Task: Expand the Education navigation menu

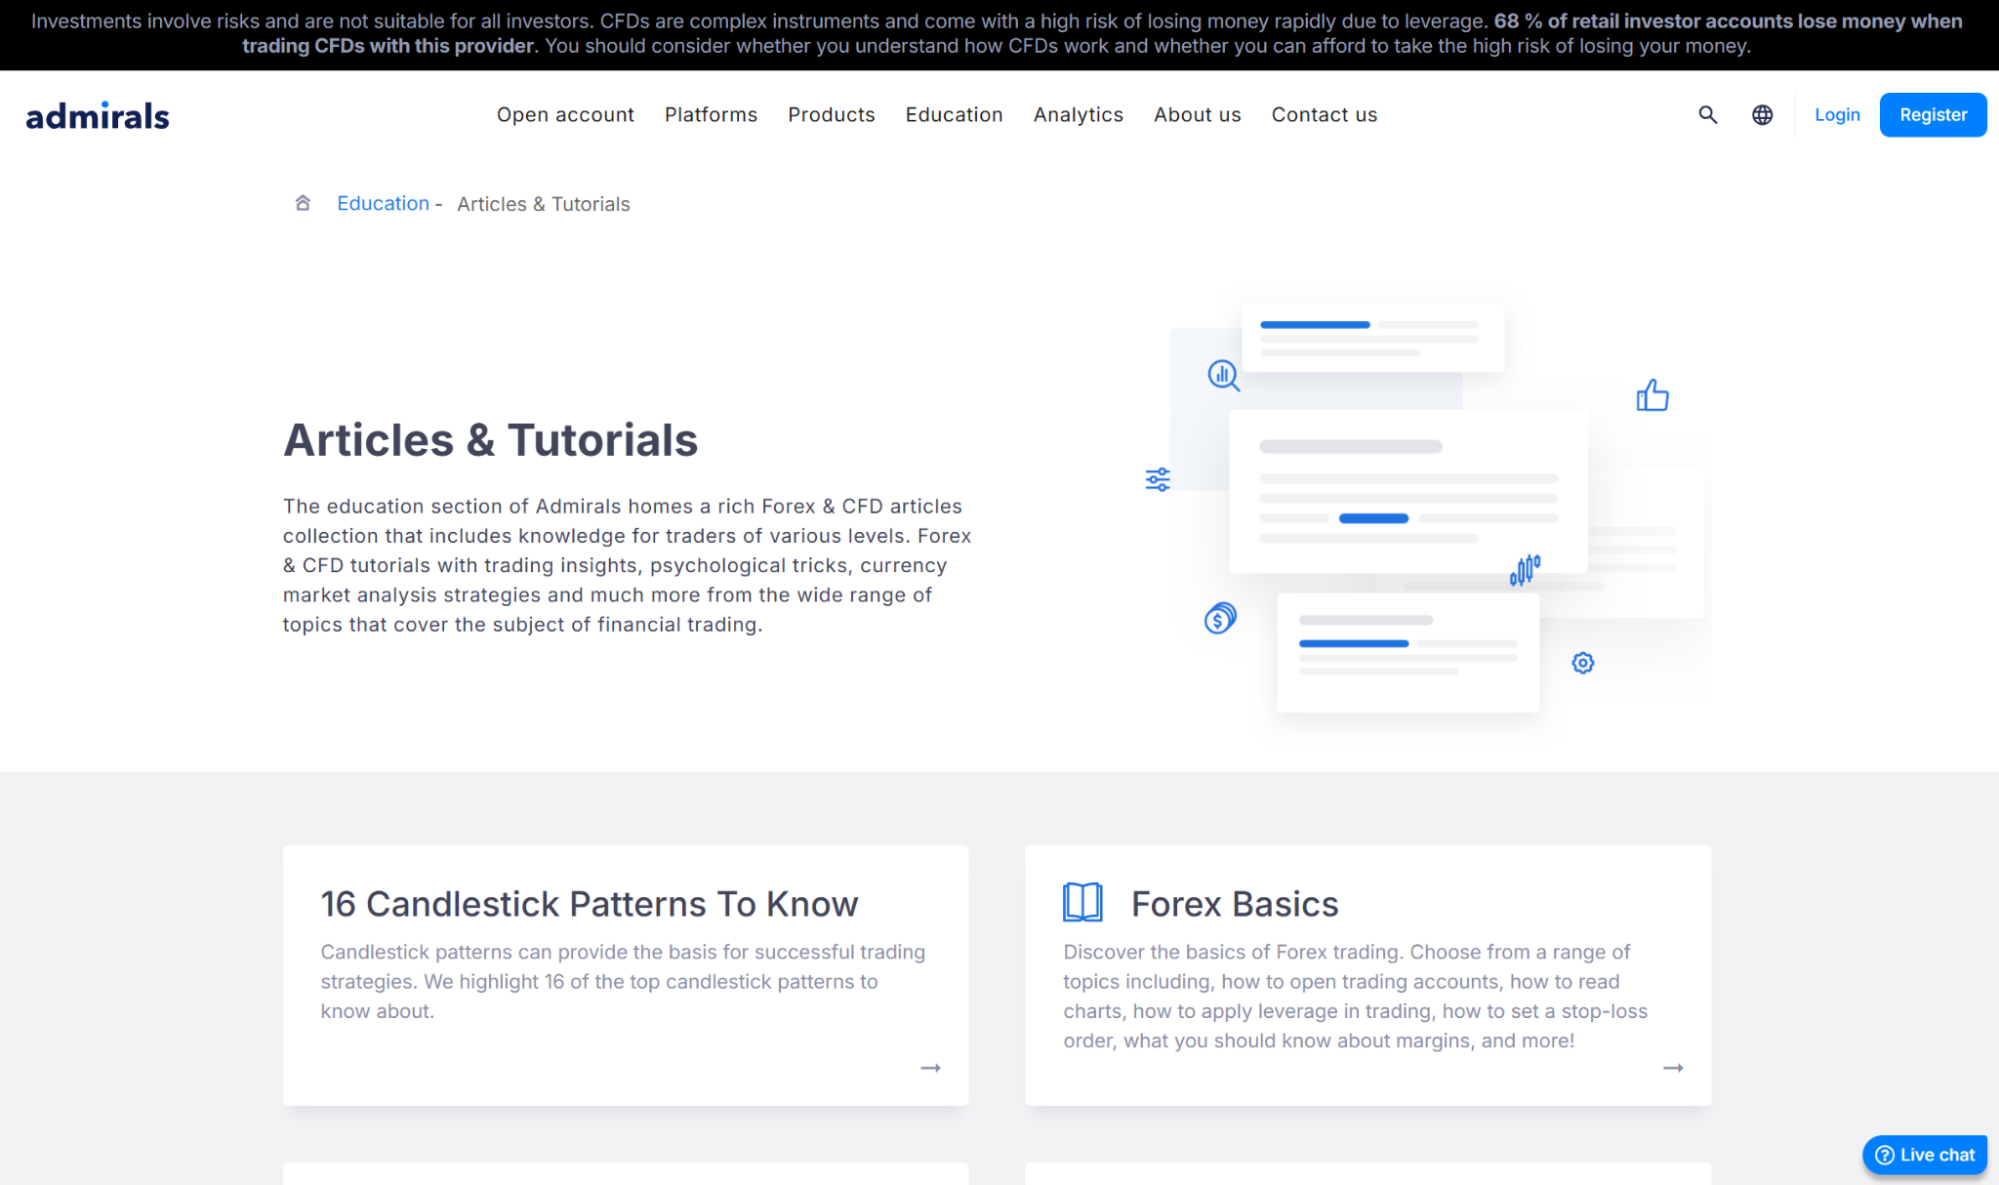Action: (x=953, y=115)
